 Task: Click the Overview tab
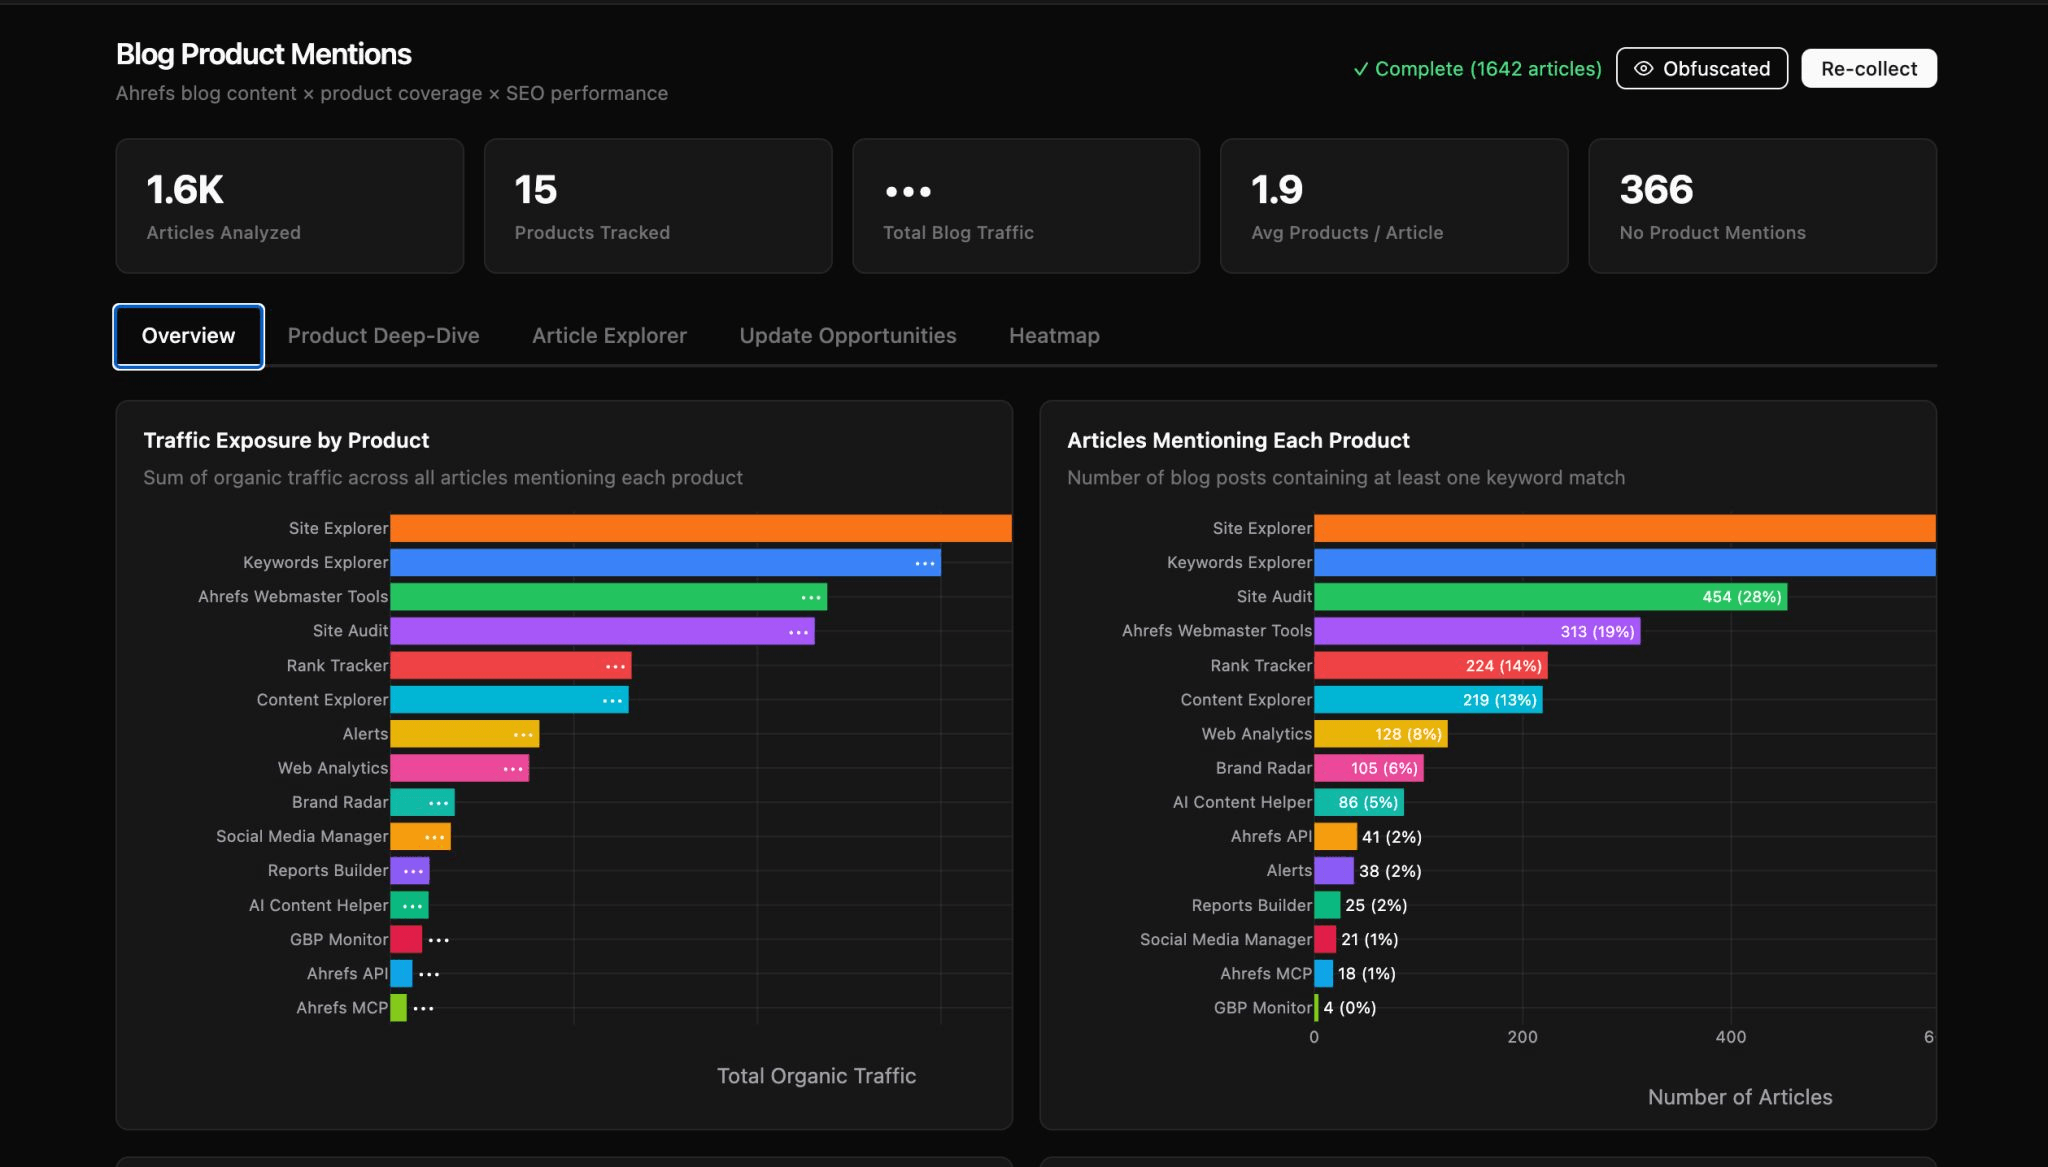(x=187, y=335)
